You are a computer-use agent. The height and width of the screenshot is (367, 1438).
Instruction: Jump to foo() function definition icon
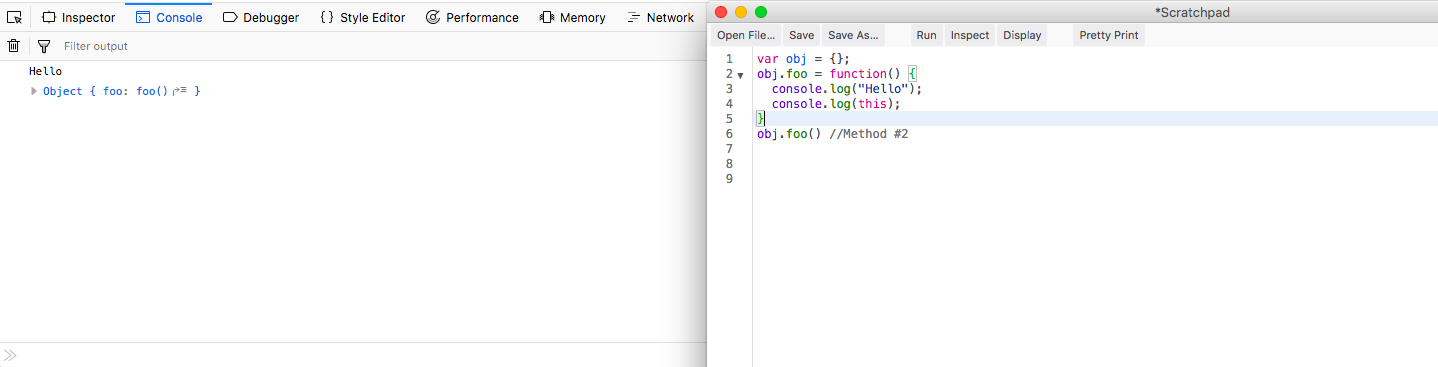point(181,91)
